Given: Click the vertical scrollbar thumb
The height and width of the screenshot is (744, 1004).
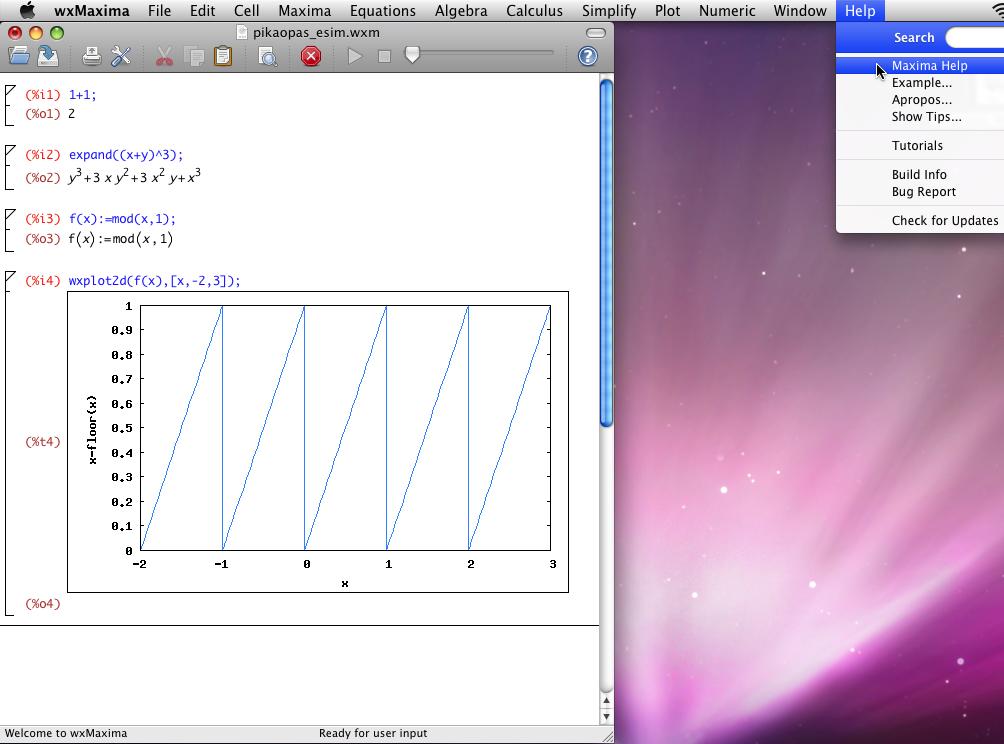Looking at the screenshot, I should point(606,253).
